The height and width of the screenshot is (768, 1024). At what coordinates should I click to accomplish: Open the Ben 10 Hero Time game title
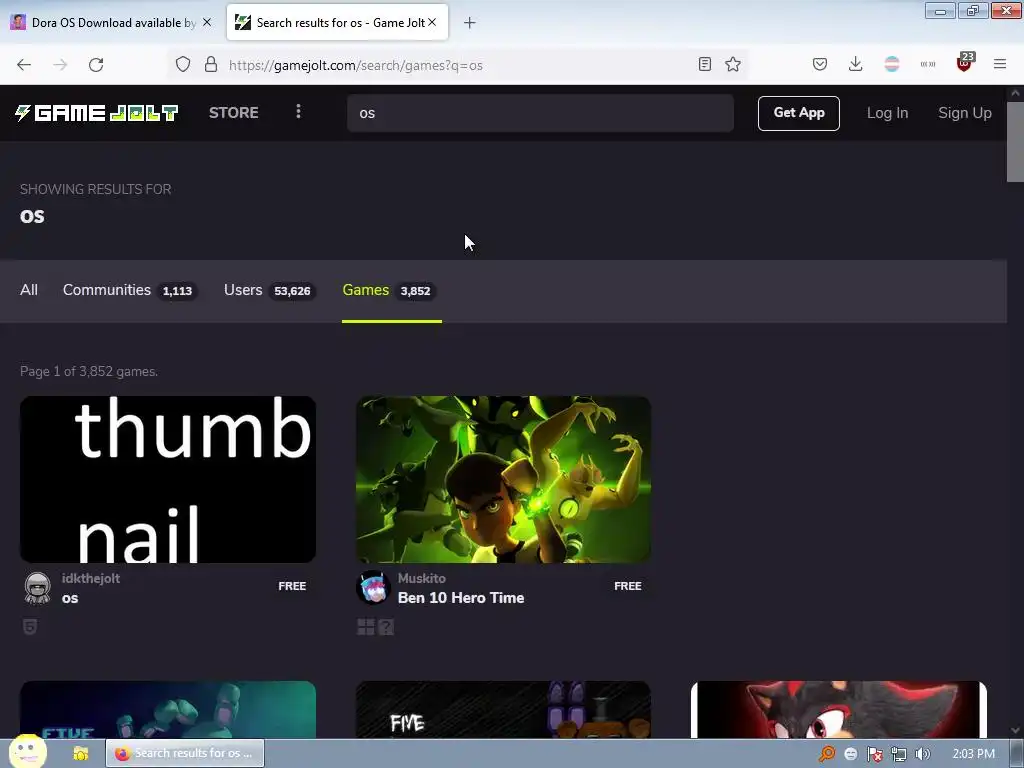[461, 598]
